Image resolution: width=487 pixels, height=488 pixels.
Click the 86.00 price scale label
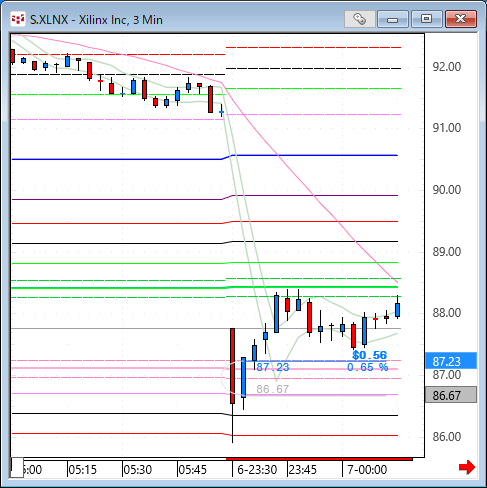click(x=447, y=436)
